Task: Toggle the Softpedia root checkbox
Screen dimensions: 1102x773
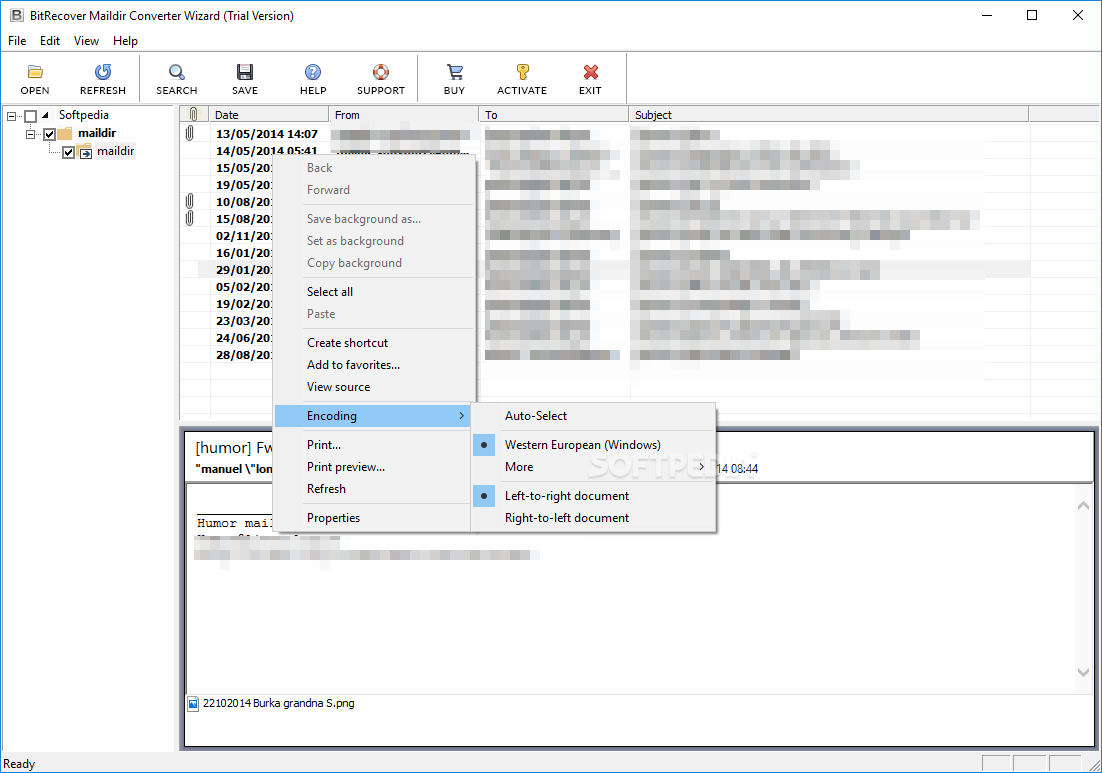Action: (x=30, y=116)
